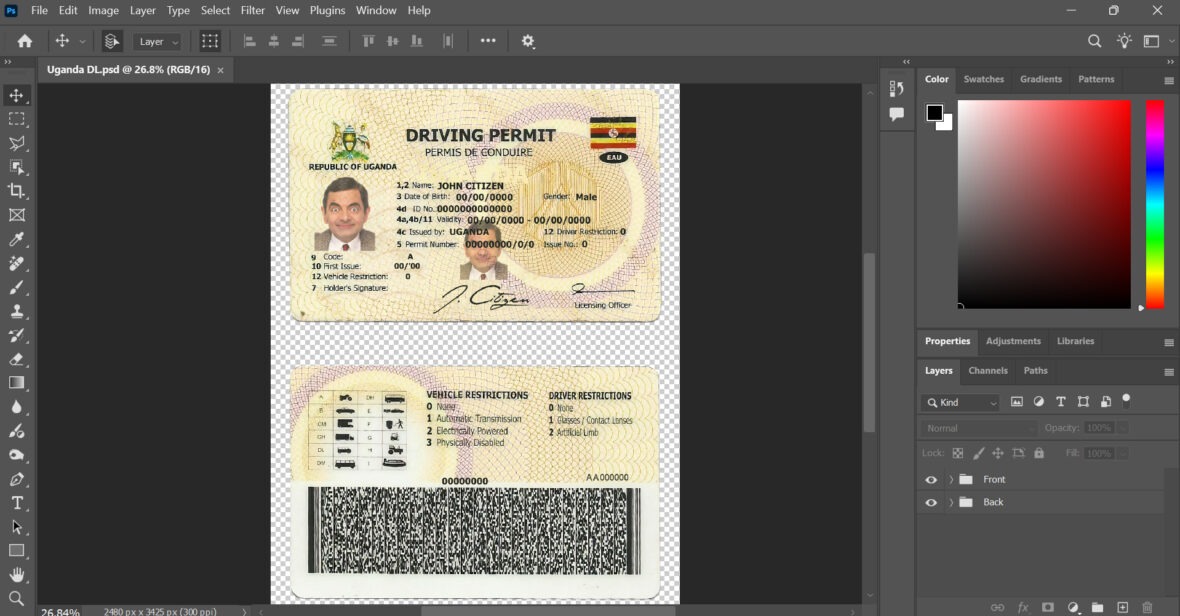Add a layer style with the fx icon
The image size is (1180, 616).
[x=1022, y=606]
